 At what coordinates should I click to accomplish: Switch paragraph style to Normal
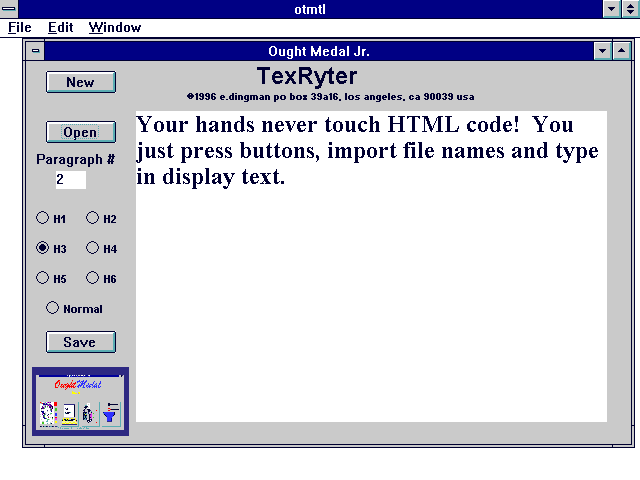pos(52,308)
